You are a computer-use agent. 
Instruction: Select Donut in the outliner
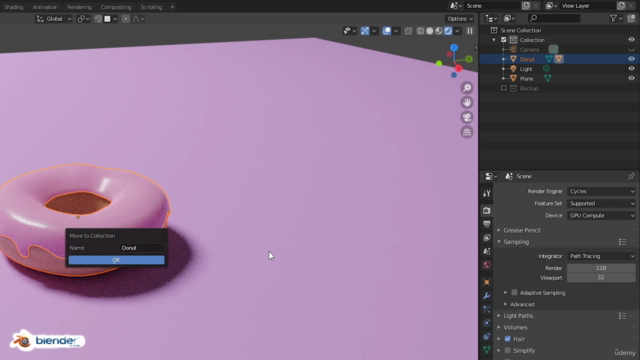click(x=527, y=59)
